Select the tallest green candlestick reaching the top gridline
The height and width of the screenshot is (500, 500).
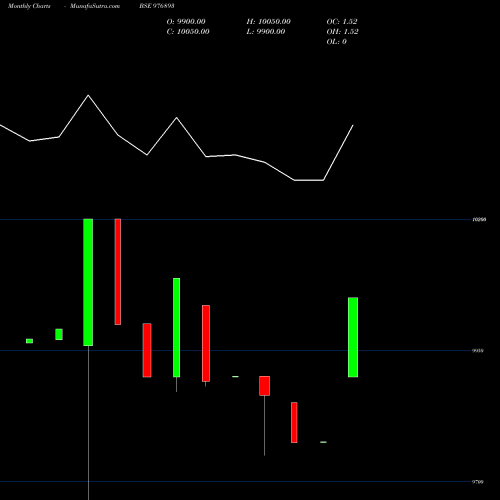coord(88,282)
